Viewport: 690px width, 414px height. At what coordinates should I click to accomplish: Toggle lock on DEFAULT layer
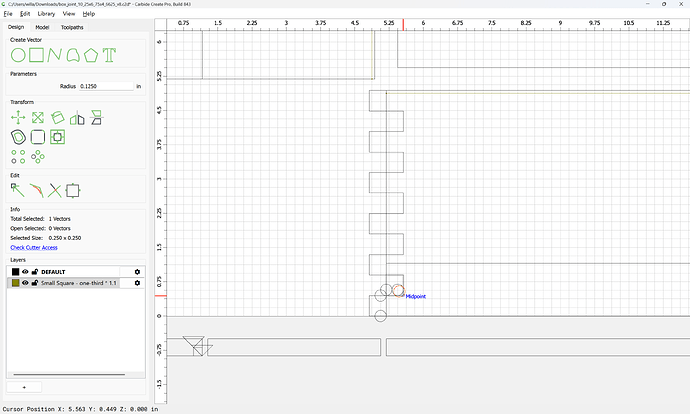[x=35, y=272]
